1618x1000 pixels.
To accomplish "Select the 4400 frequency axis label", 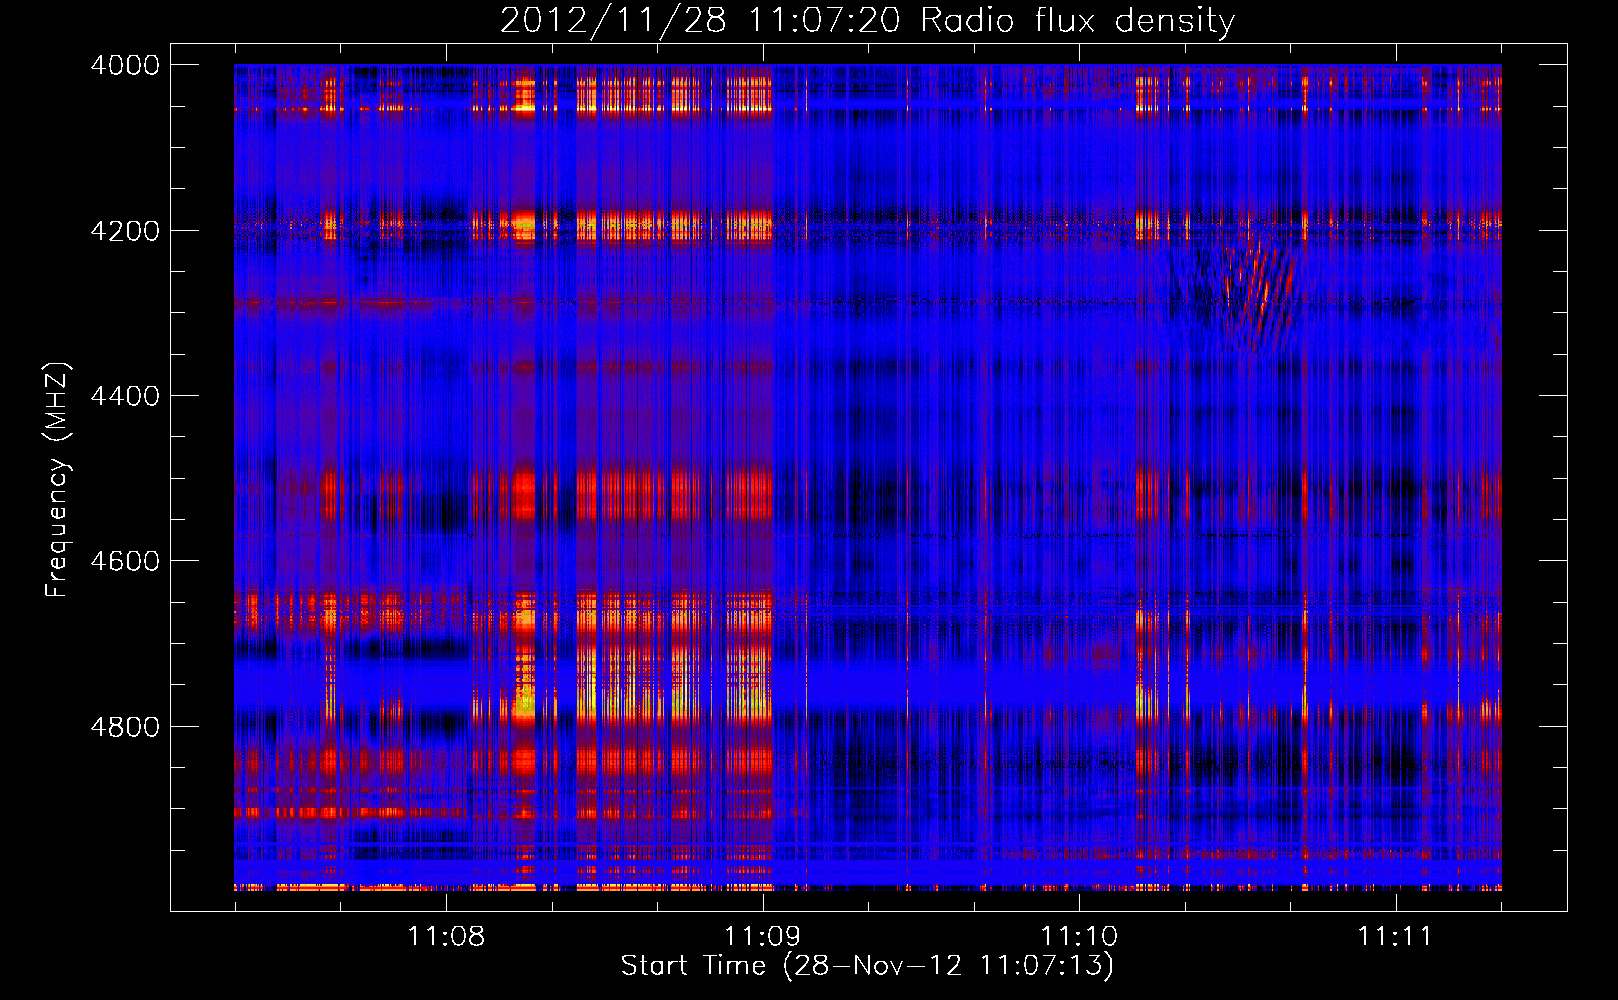I will pyautogui.click(x=125, y=396).
